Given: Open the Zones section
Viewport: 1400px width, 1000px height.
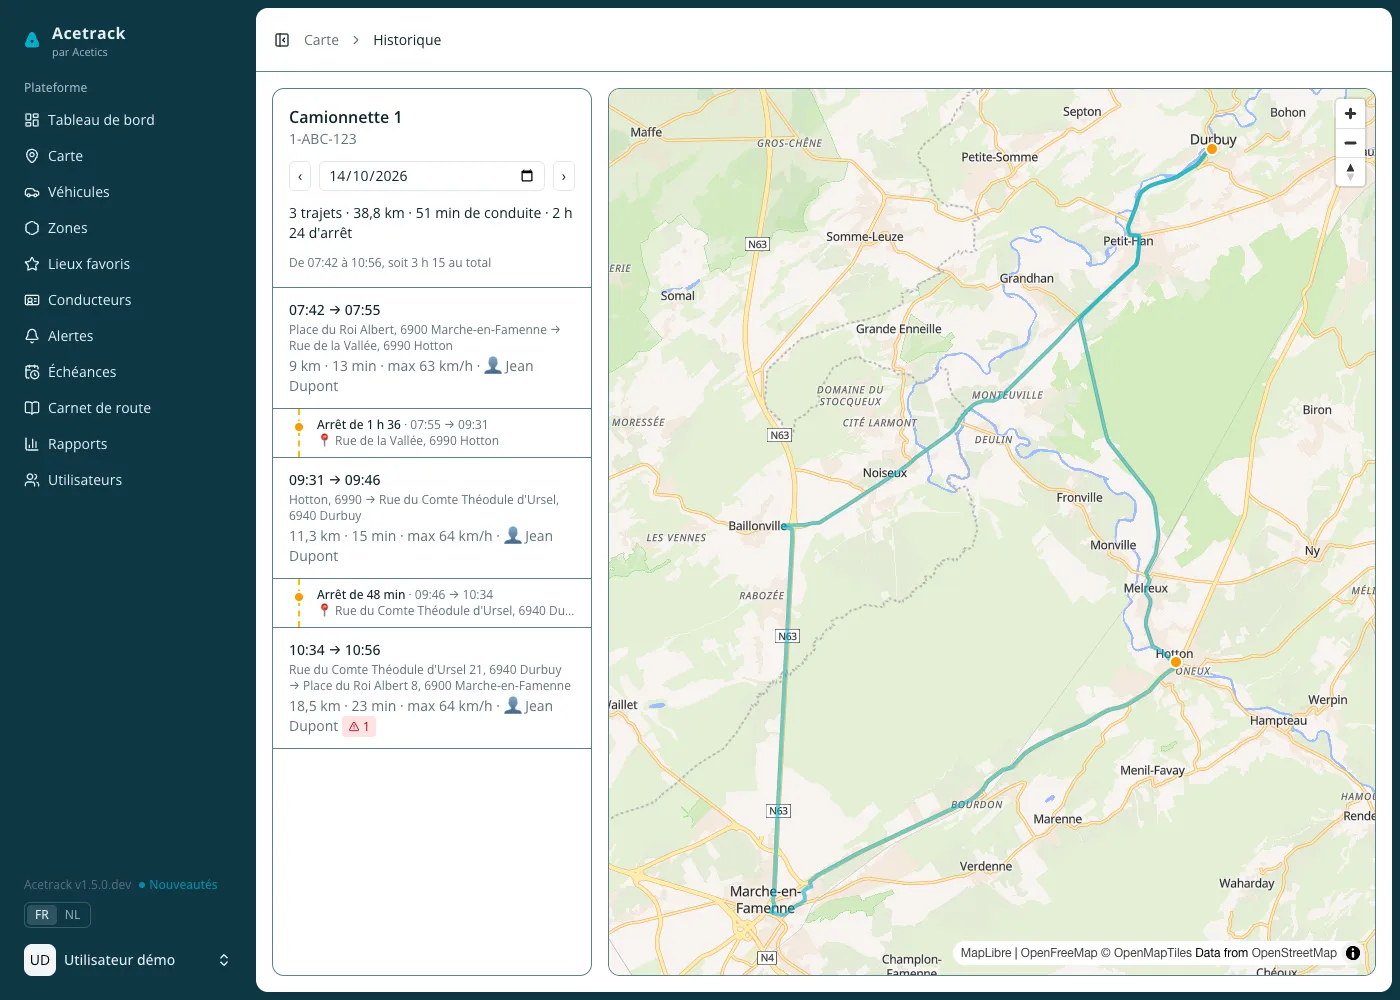Looking at the screenshot, I should tap(128, 228).
